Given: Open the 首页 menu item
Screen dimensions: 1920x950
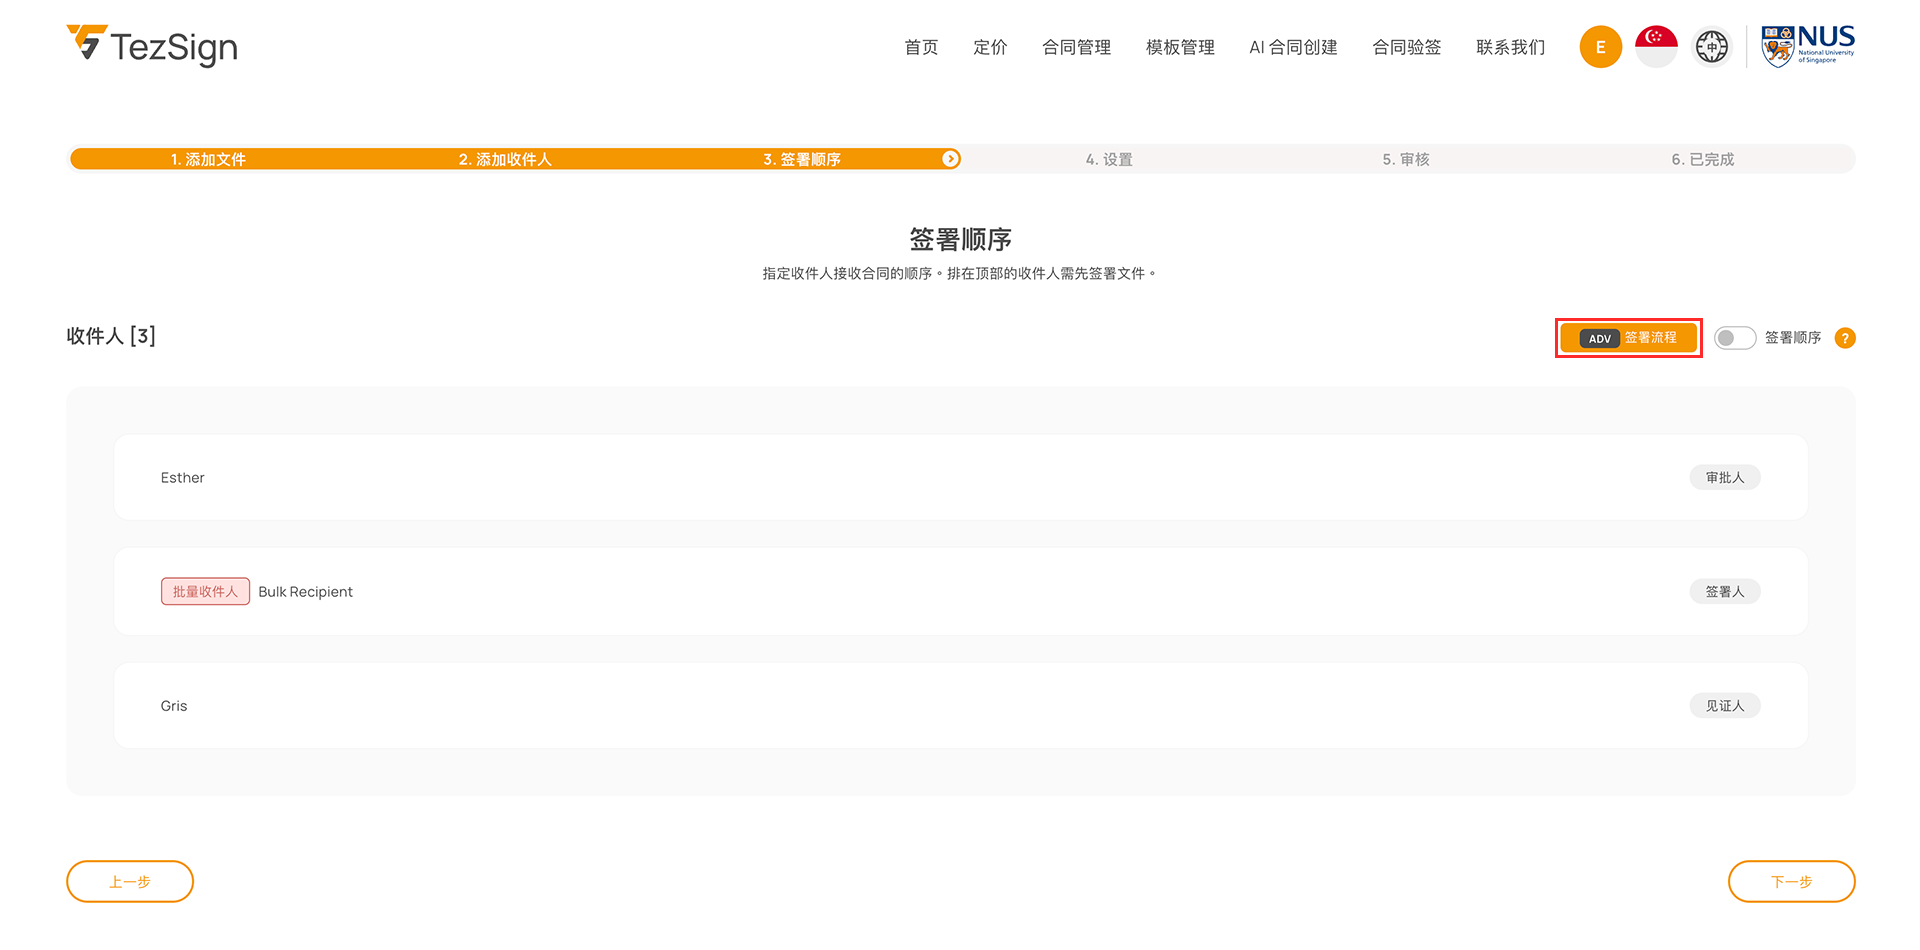Looking at the screenshot, I should pyautogui.click(x=921, y=47).
